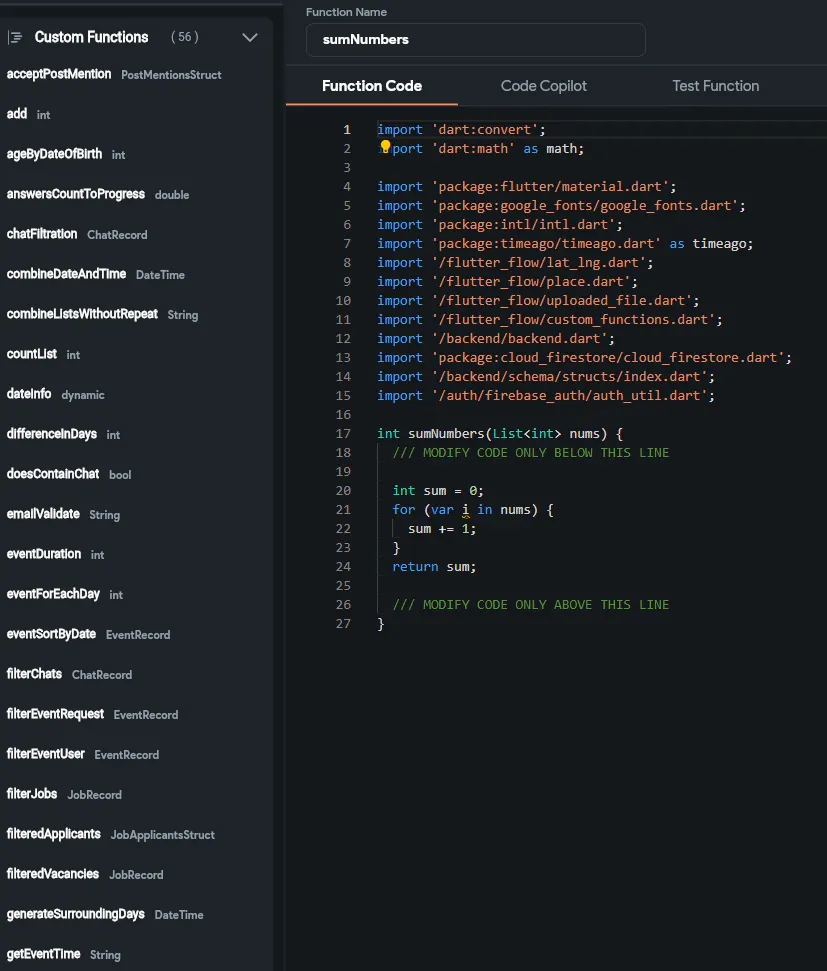
Task: Collapse the Custom Functions section chevron
Action: coord(250,38)
